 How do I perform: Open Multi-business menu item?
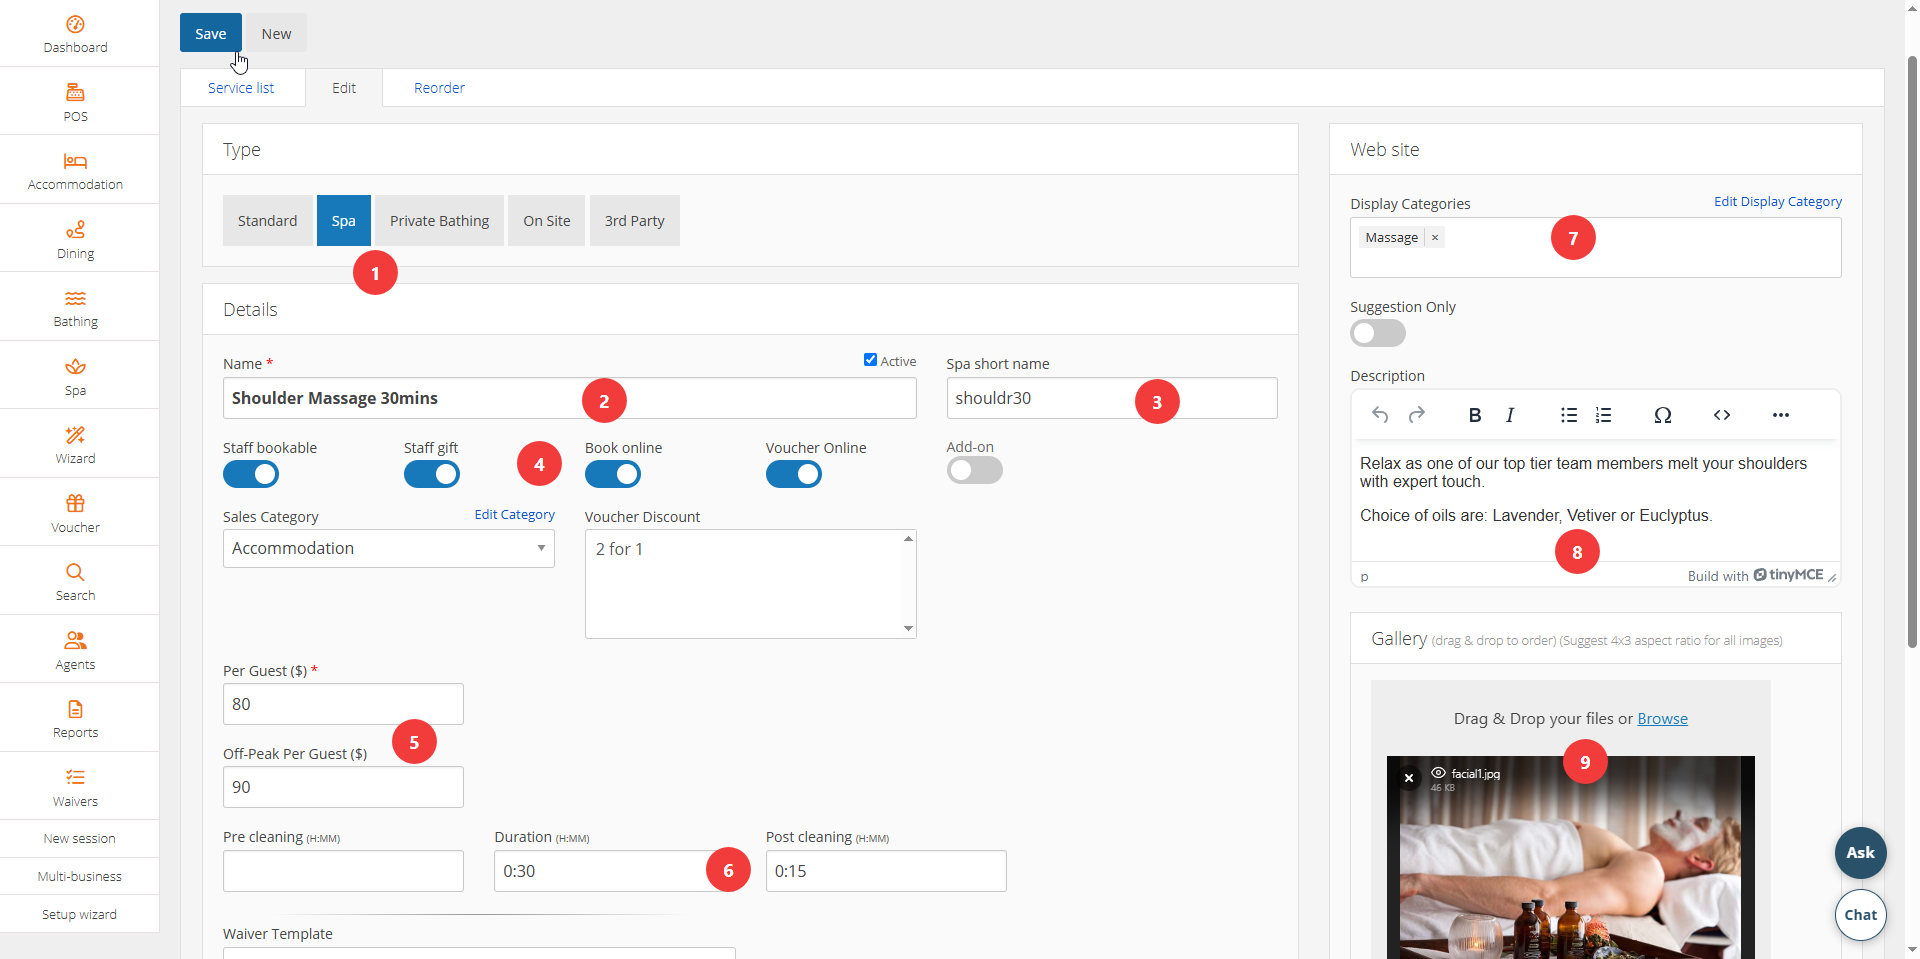(80, 877)
